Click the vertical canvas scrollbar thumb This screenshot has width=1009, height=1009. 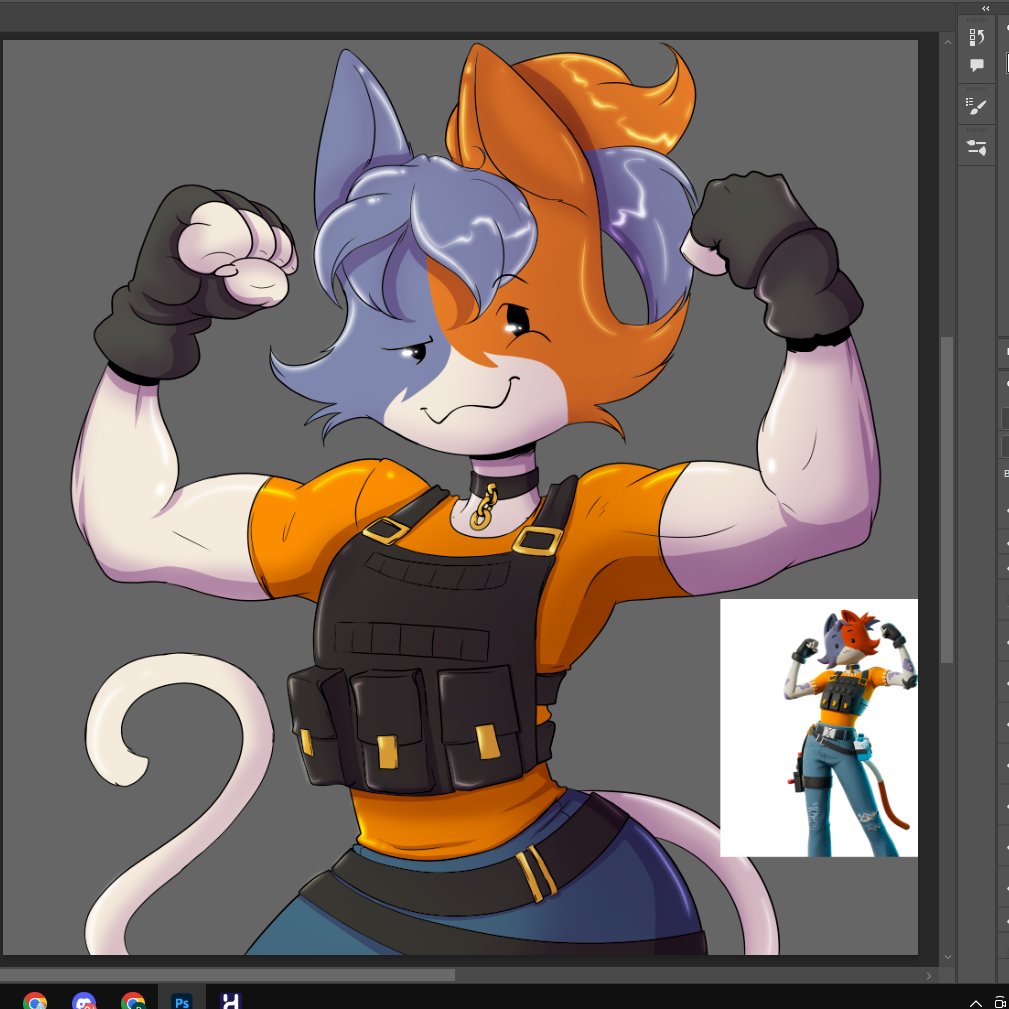tap(947, 500)
